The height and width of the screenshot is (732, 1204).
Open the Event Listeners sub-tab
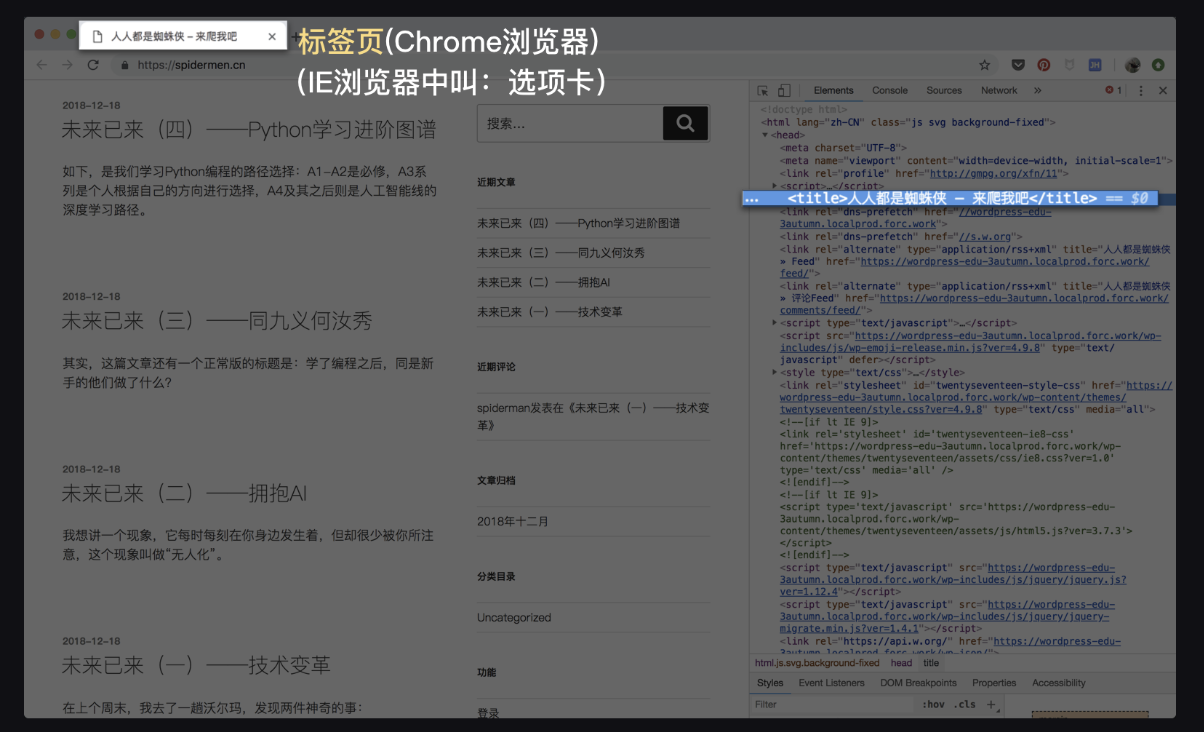click(x=831, y=683)
